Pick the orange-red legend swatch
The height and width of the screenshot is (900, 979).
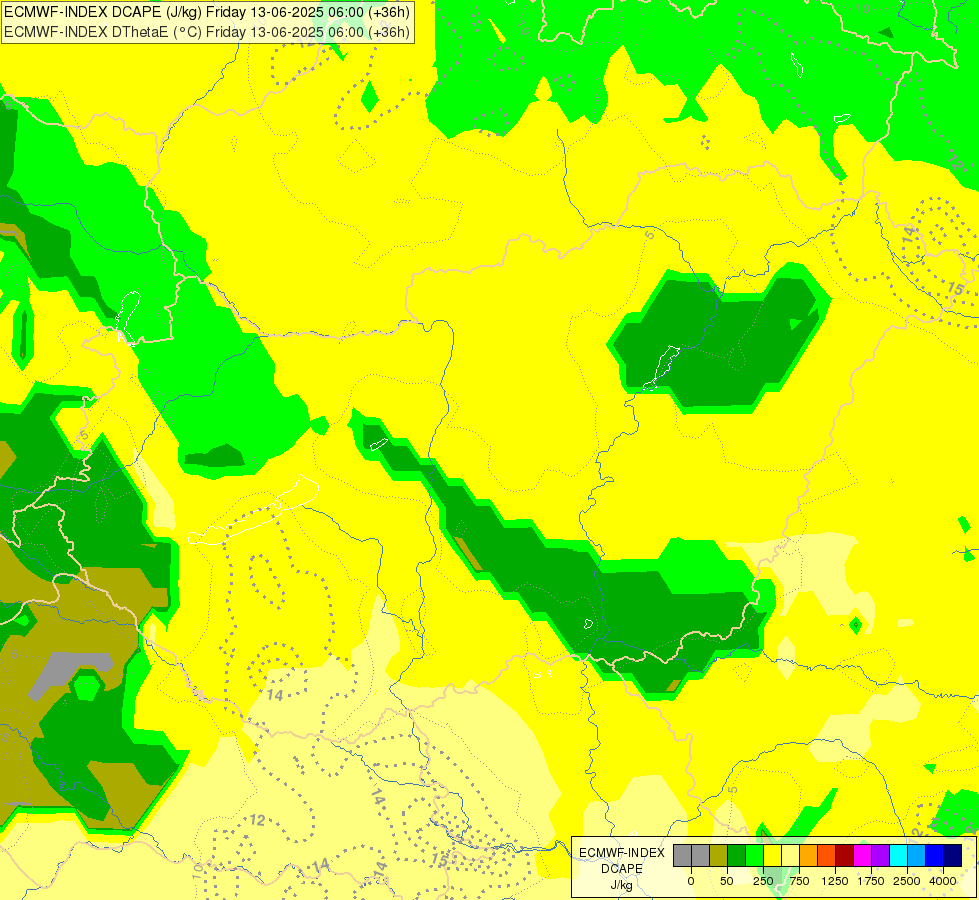click(827, 855)
